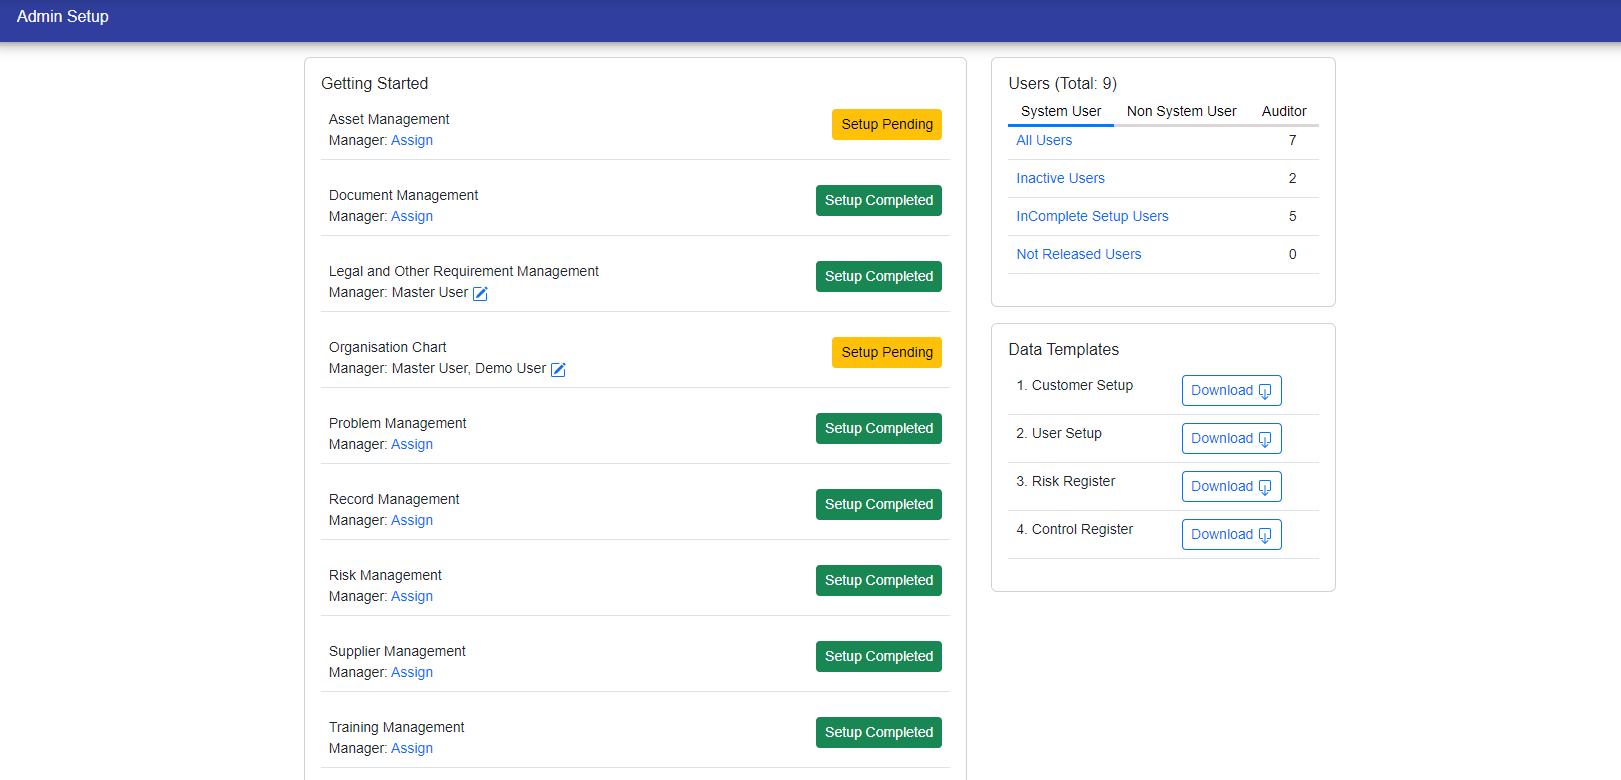This screenshot has height=780, width=1621.
Task: Click edit icon beside Legal Requirement manager
Action: pyautogui.click(x=480, y=293)
